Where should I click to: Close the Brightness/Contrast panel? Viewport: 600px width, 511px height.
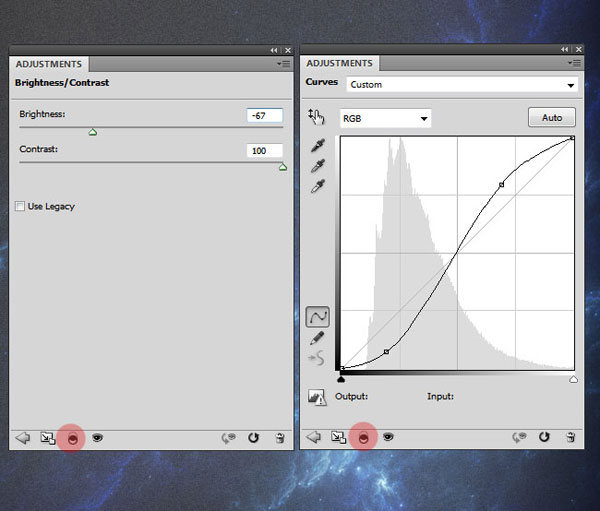(x=288, y=50)
